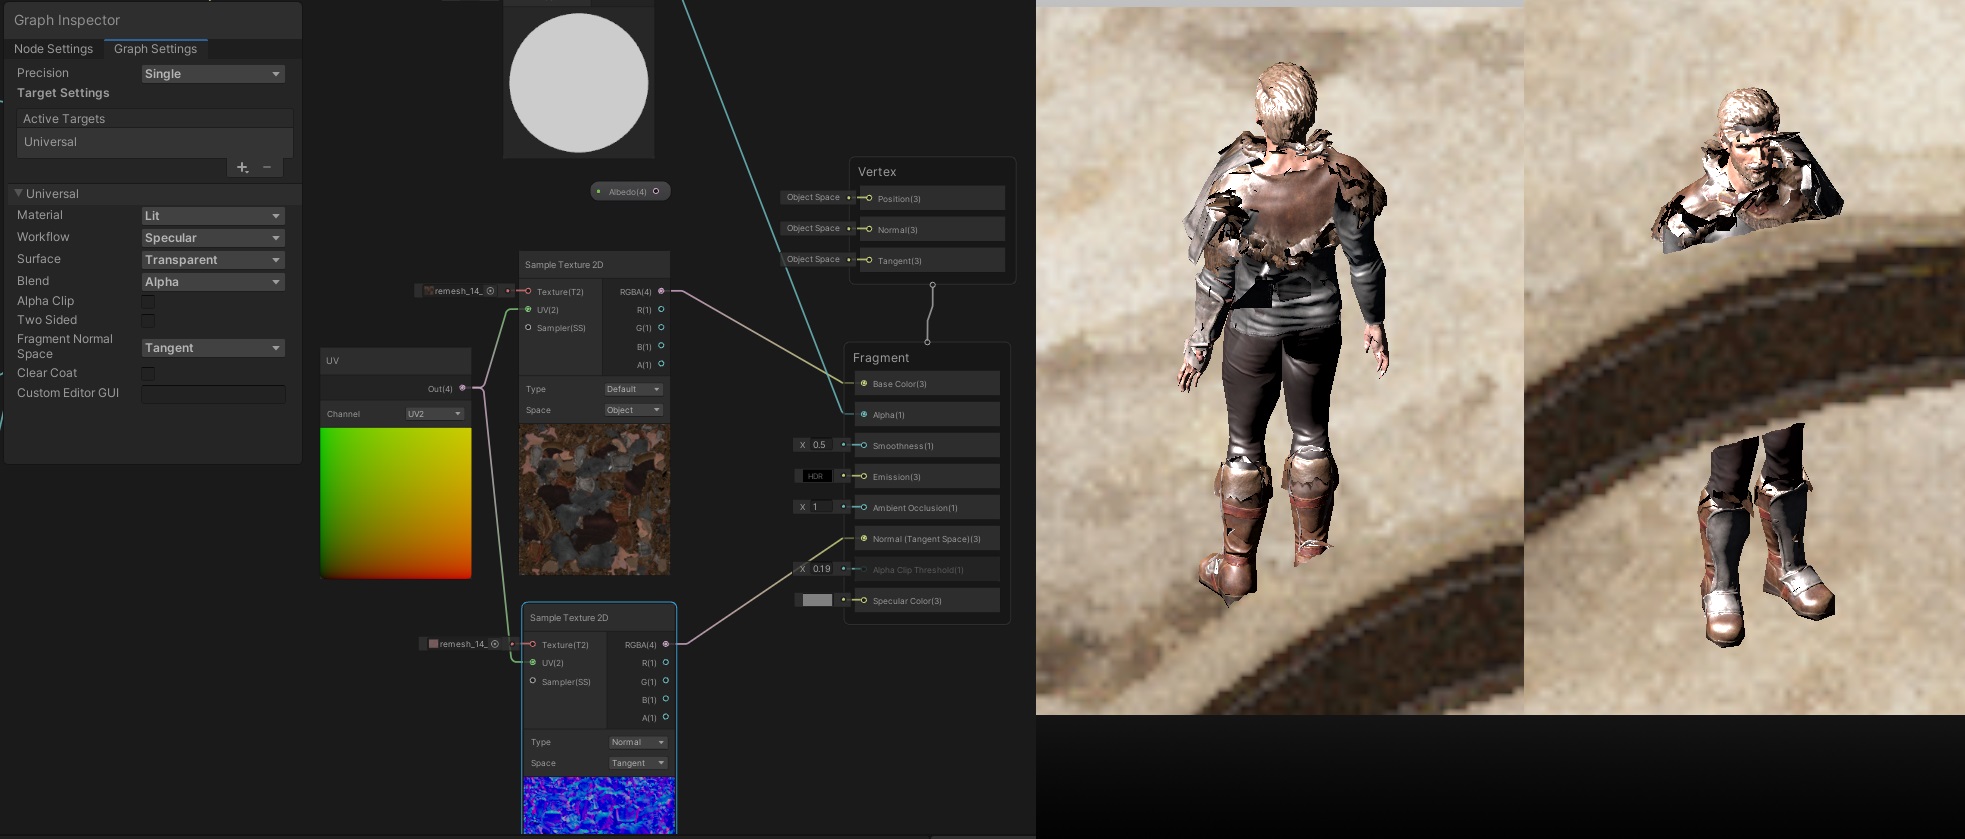
Task: Click the G(1) output port of lower Sample Texture 2D
Action: 666,681
